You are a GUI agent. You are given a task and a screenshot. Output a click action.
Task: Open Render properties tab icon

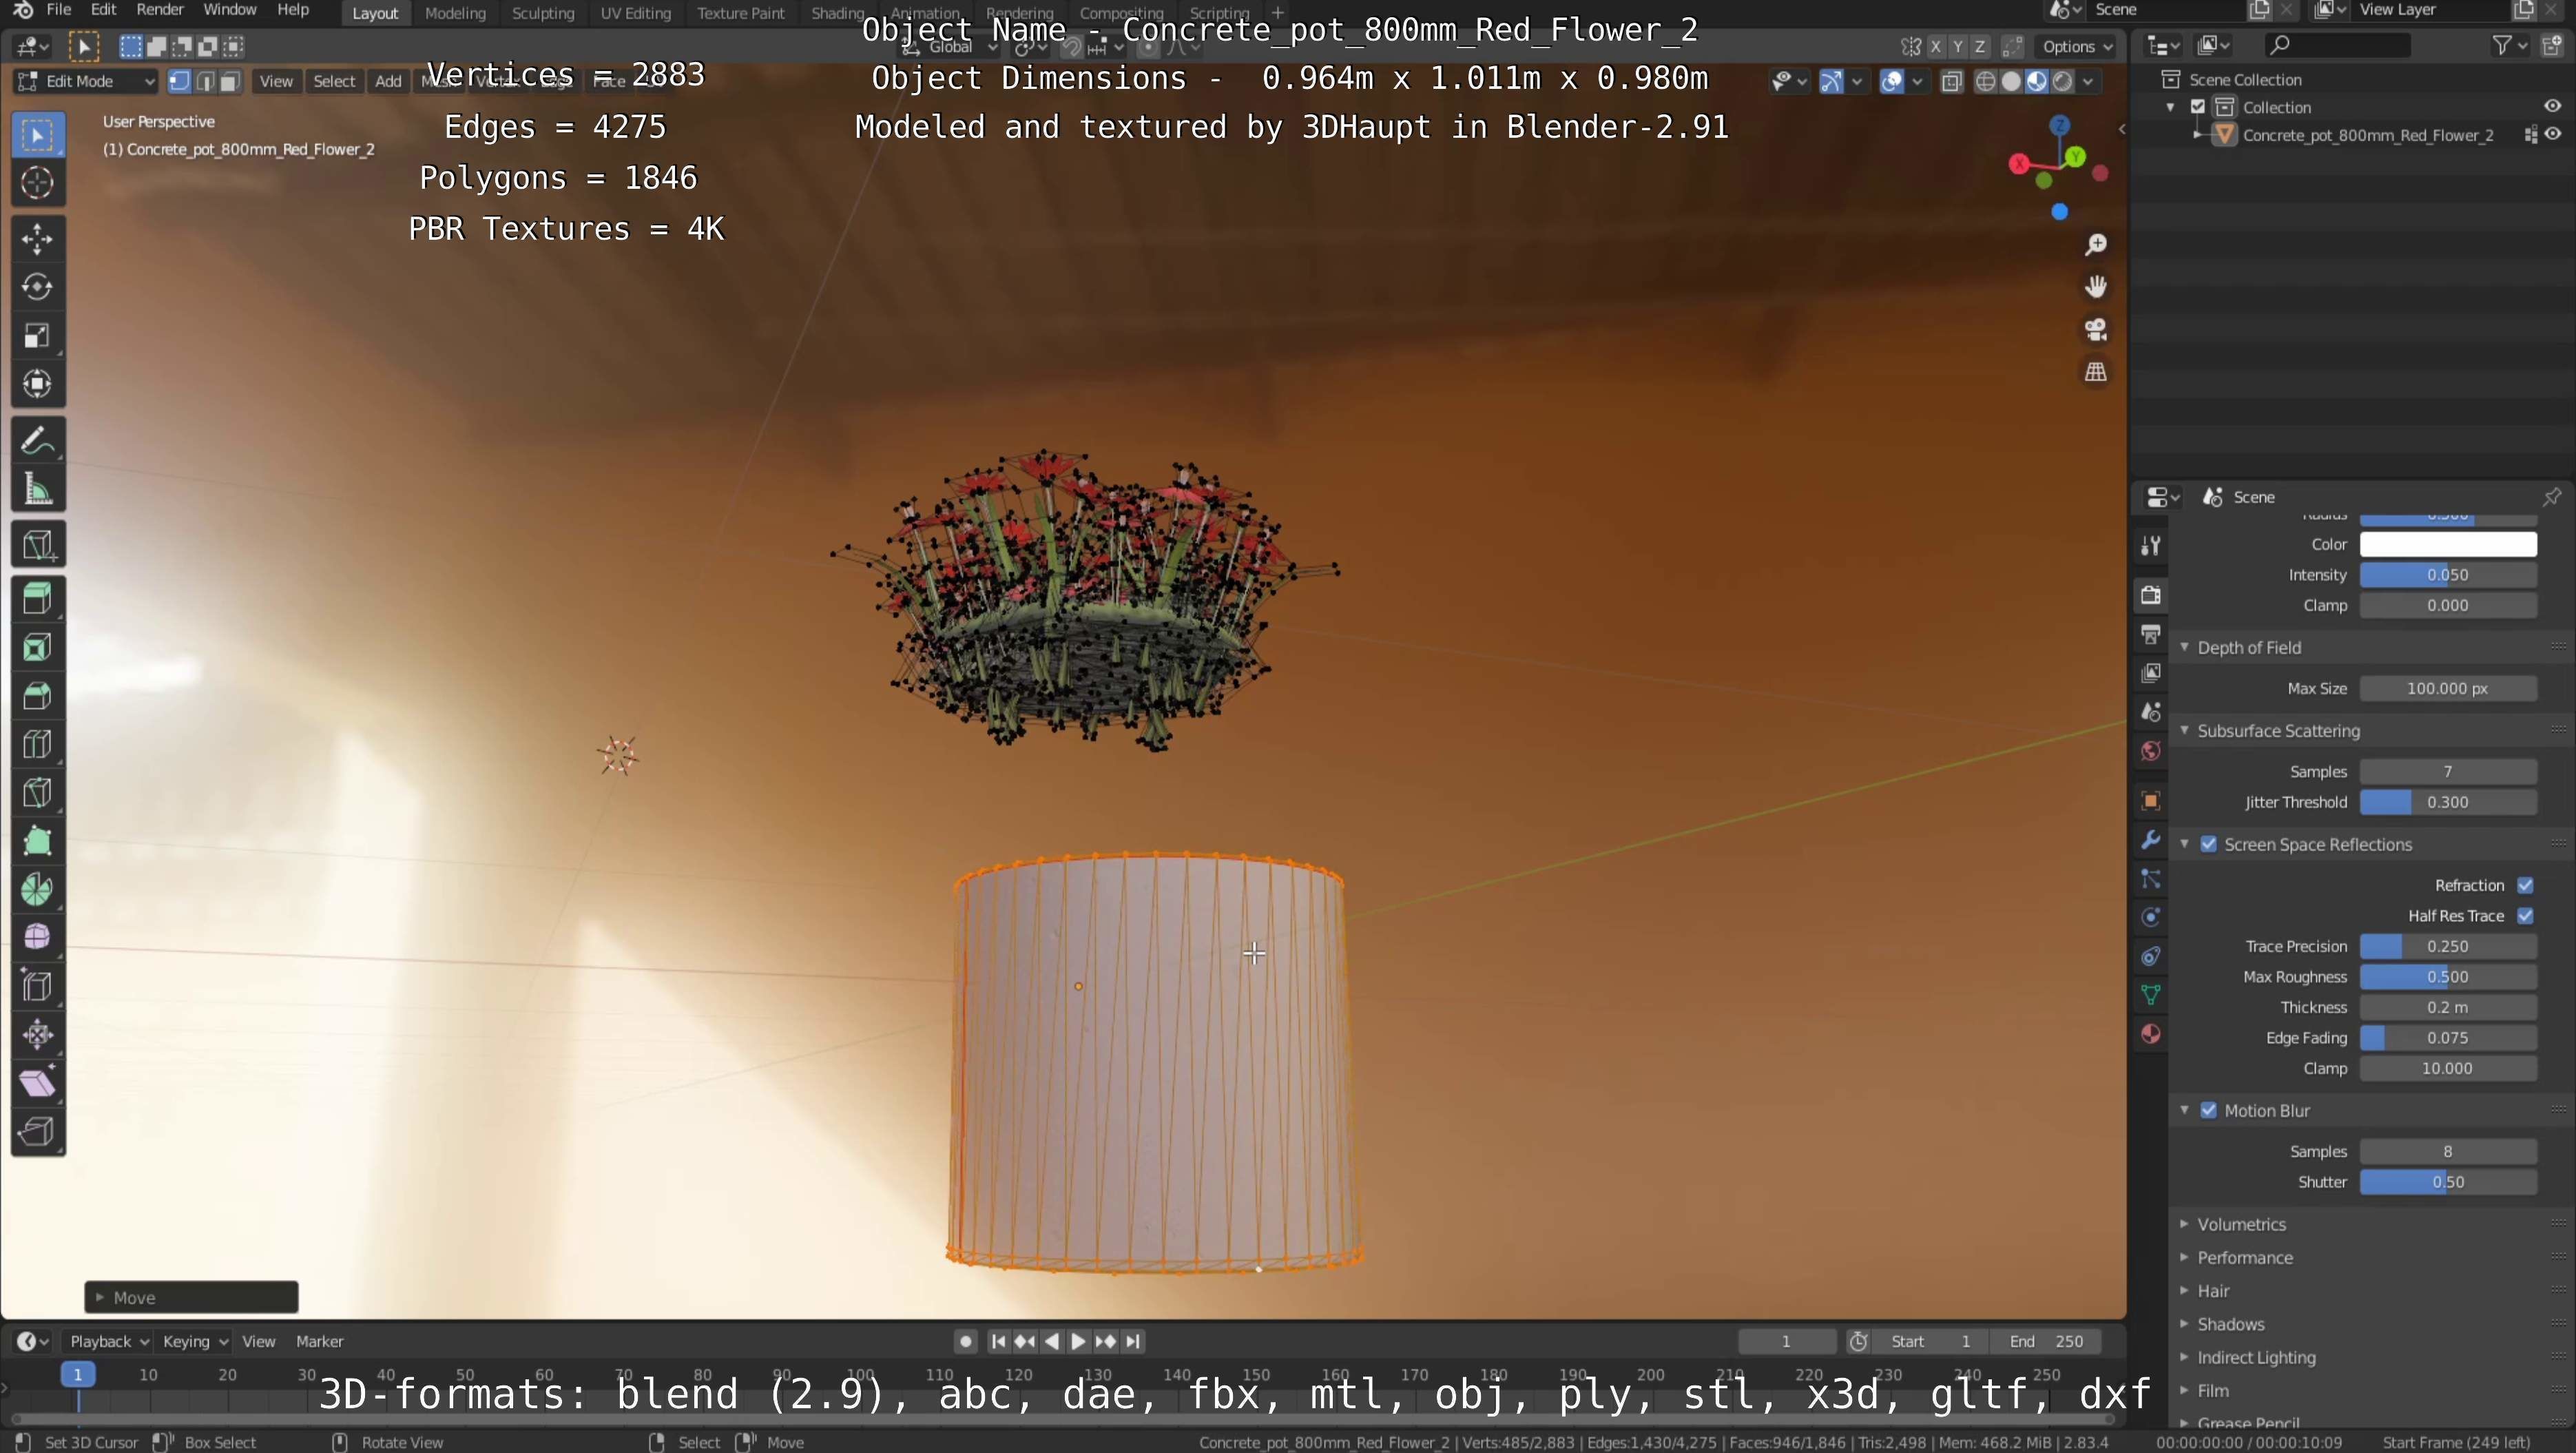[x=2151, y=595]
